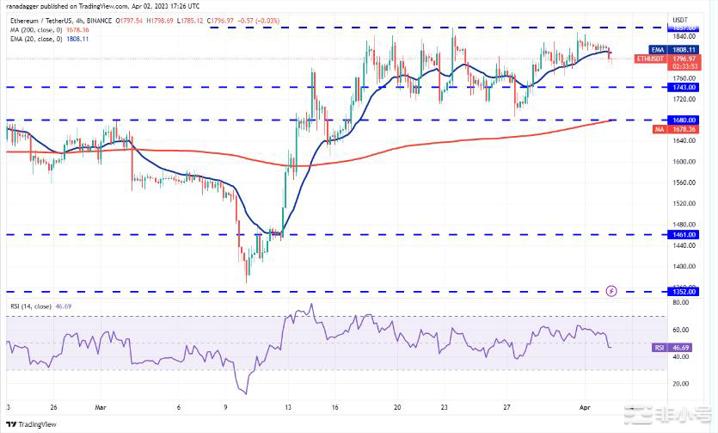Click the purple lightning event icon

click(x=611, y=291)
